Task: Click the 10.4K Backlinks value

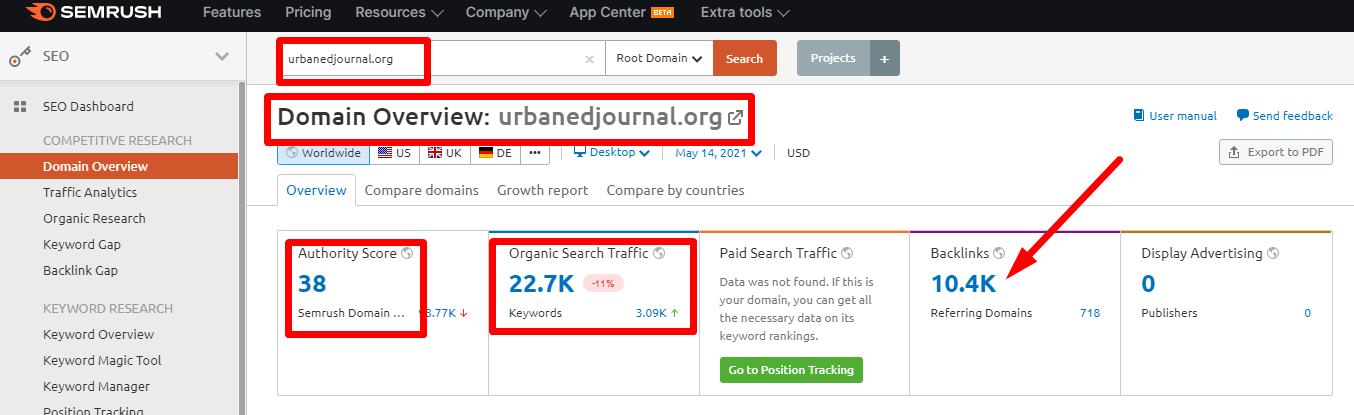Action: click(x=963, y=284)
